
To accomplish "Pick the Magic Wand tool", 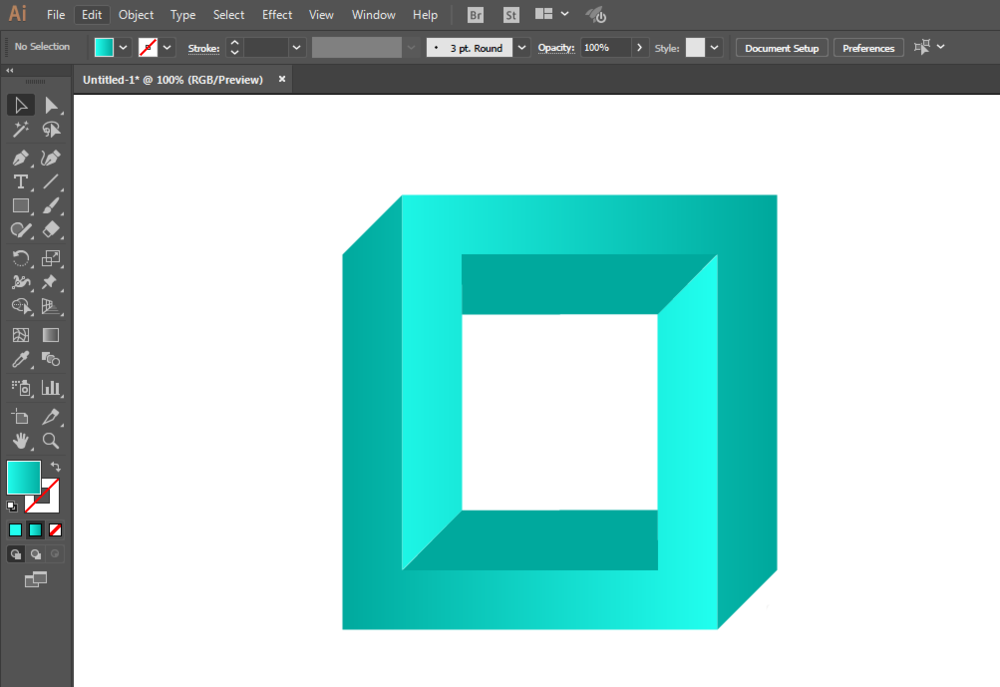I will [x=20, y=130].
